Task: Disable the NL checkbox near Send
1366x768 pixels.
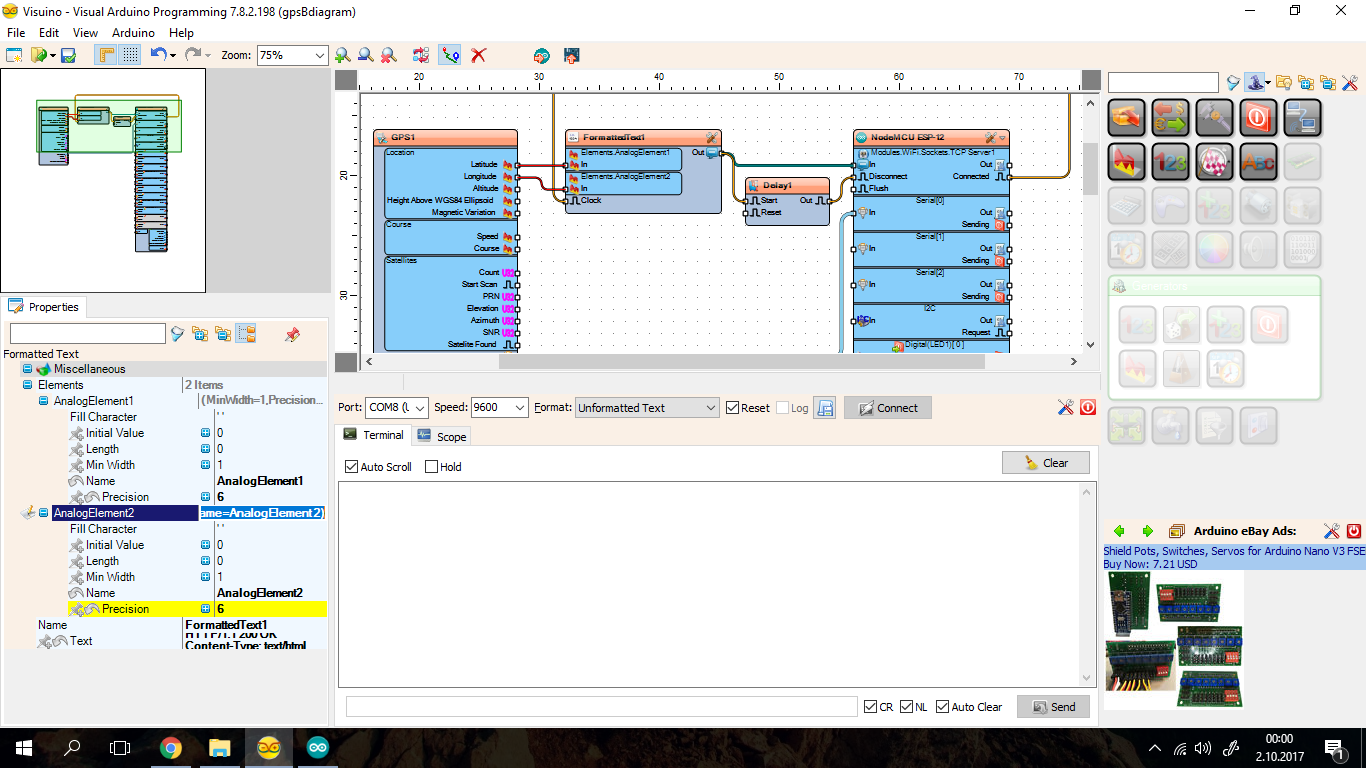Action: tap(906, 706)
